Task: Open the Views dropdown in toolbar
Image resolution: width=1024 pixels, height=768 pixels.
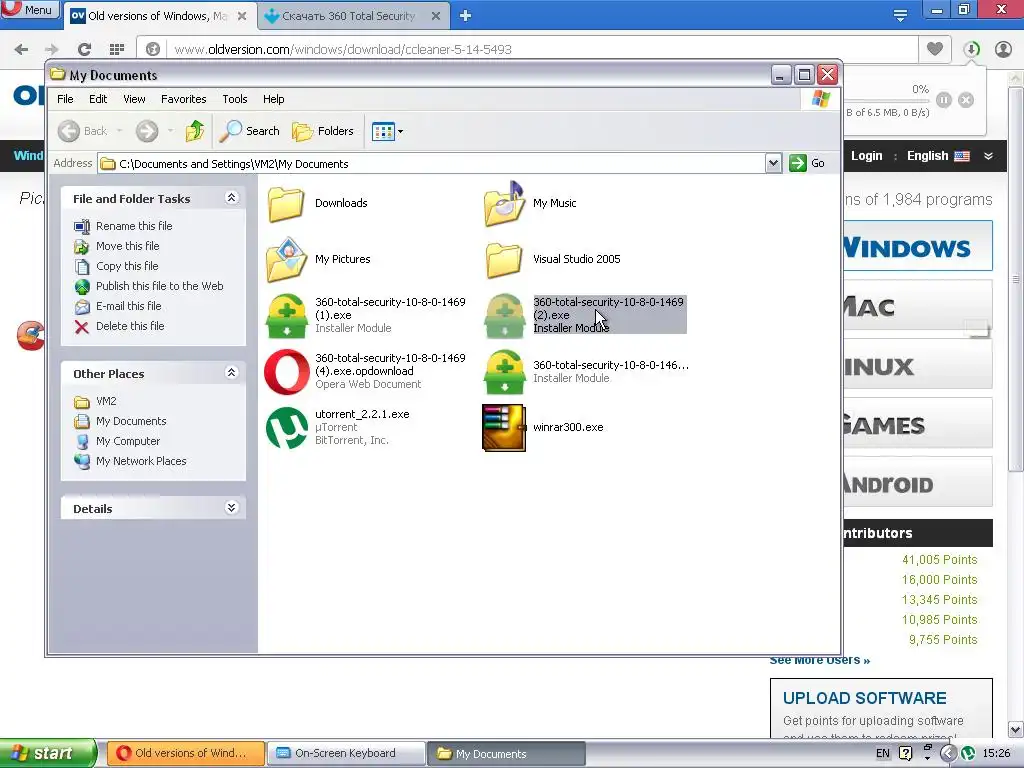Action: [x=387, y=131]
